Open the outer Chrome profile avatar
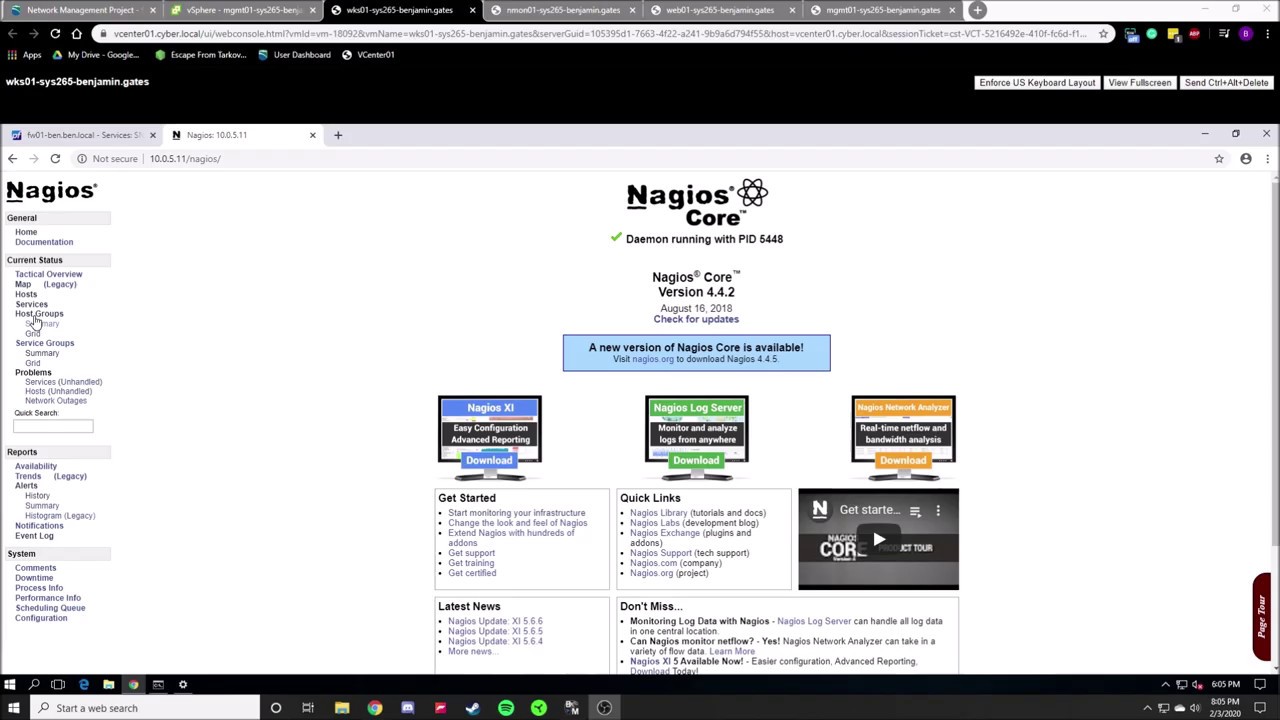Image resolution: width=1280 pixels, height=720 pixels. [1245, 34]
